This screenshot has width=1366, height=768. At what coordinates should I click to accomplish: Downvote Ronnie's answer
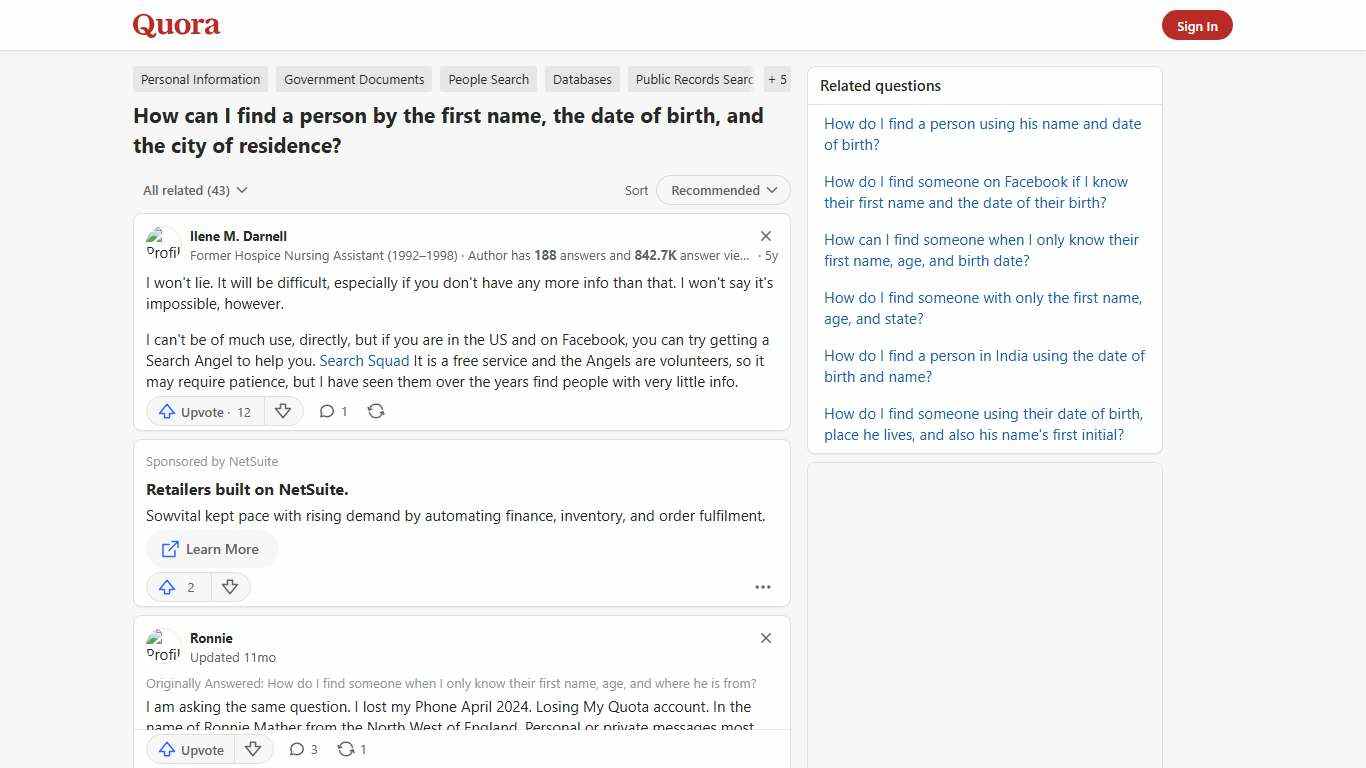[253, 749]
